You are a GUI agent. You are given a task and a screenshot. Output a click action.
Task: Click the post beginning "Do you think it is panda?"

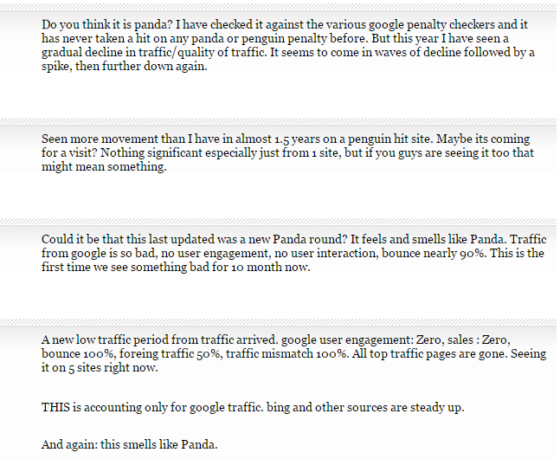click(x=288, y=45)
